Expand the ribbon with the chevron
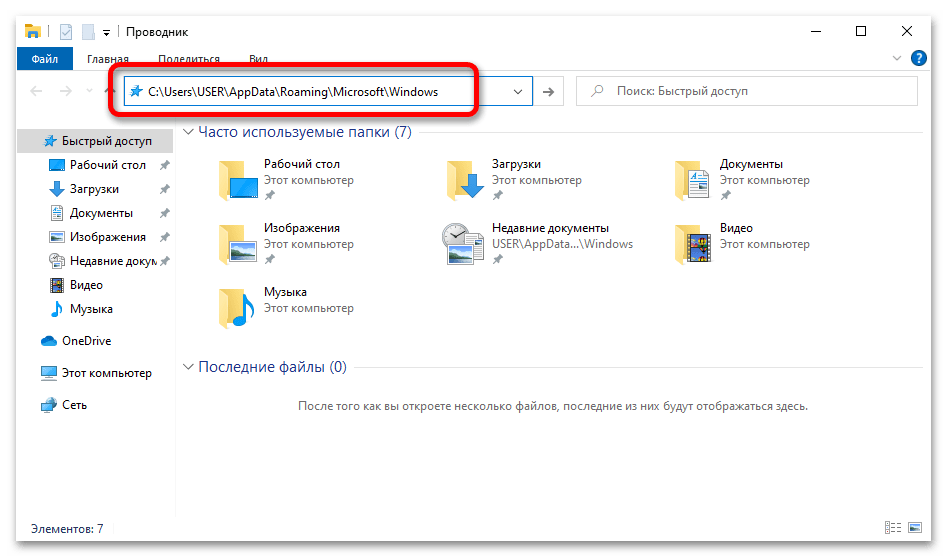Image resolution: width=947 pixels, height=557 pixels. (x=897, y=58)
